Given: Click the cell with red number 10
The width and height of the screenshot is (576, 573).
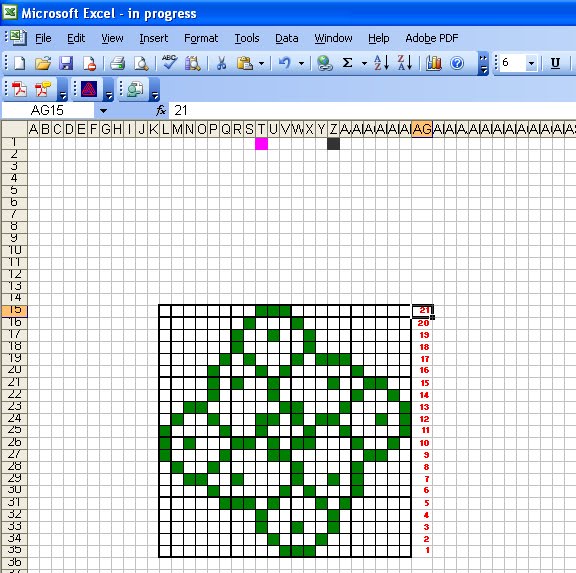Looking at the screenshot, I should [422, 443].
